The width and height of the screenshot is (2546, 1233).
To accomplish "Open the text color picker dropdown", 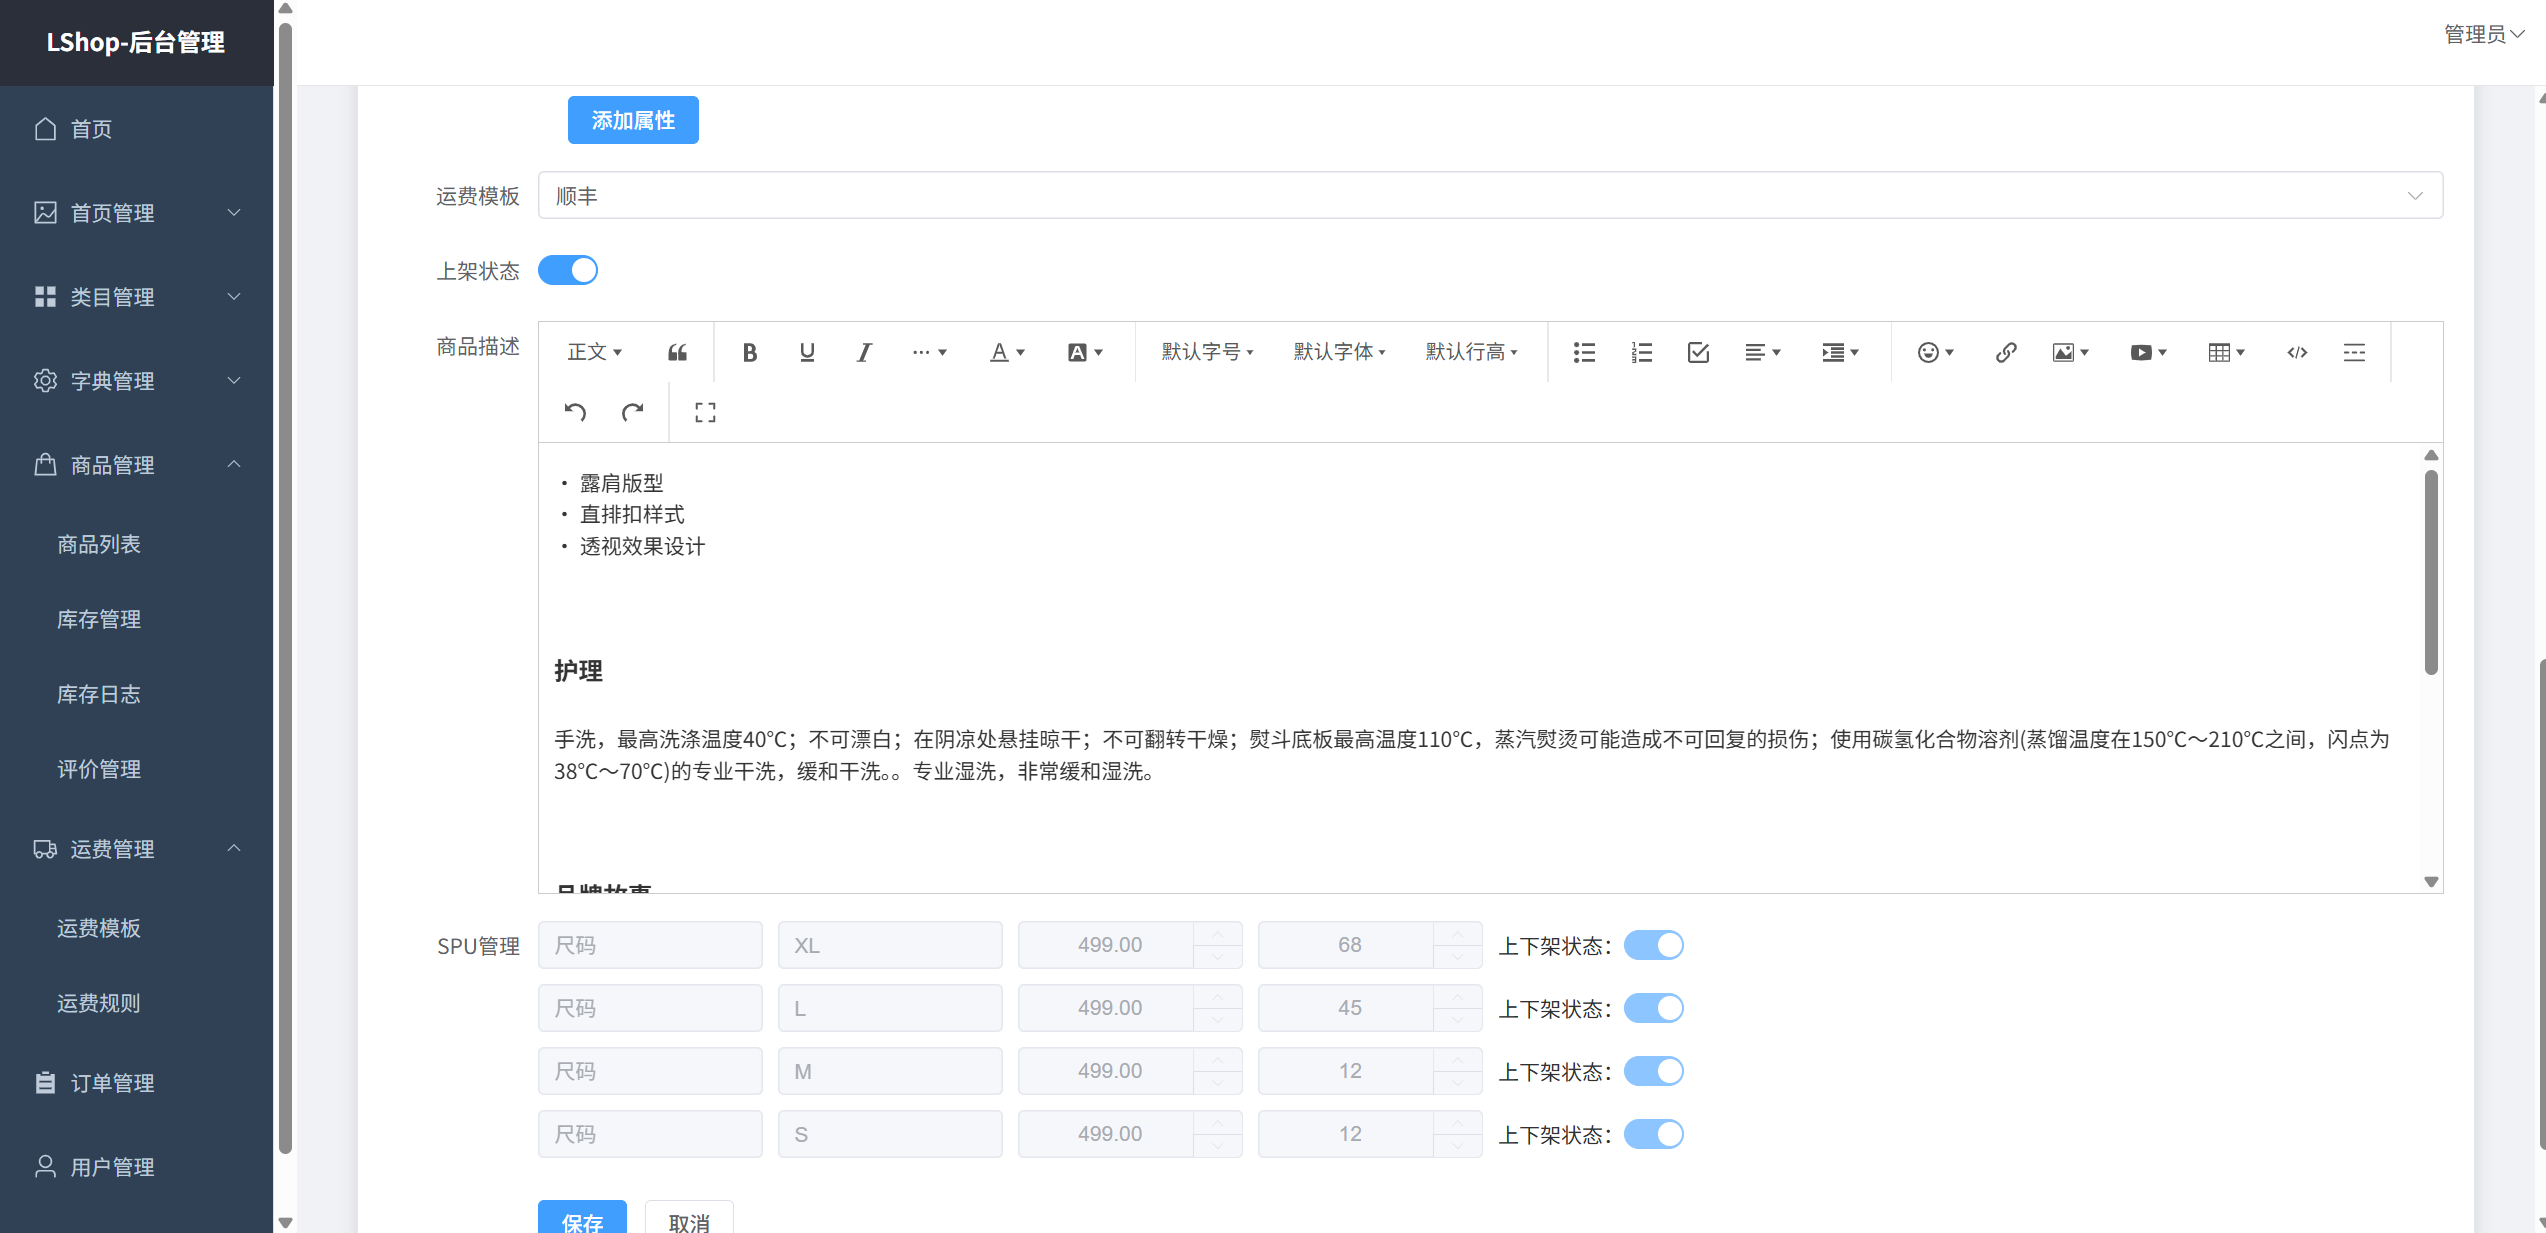I will click(x=1007, y=352).
